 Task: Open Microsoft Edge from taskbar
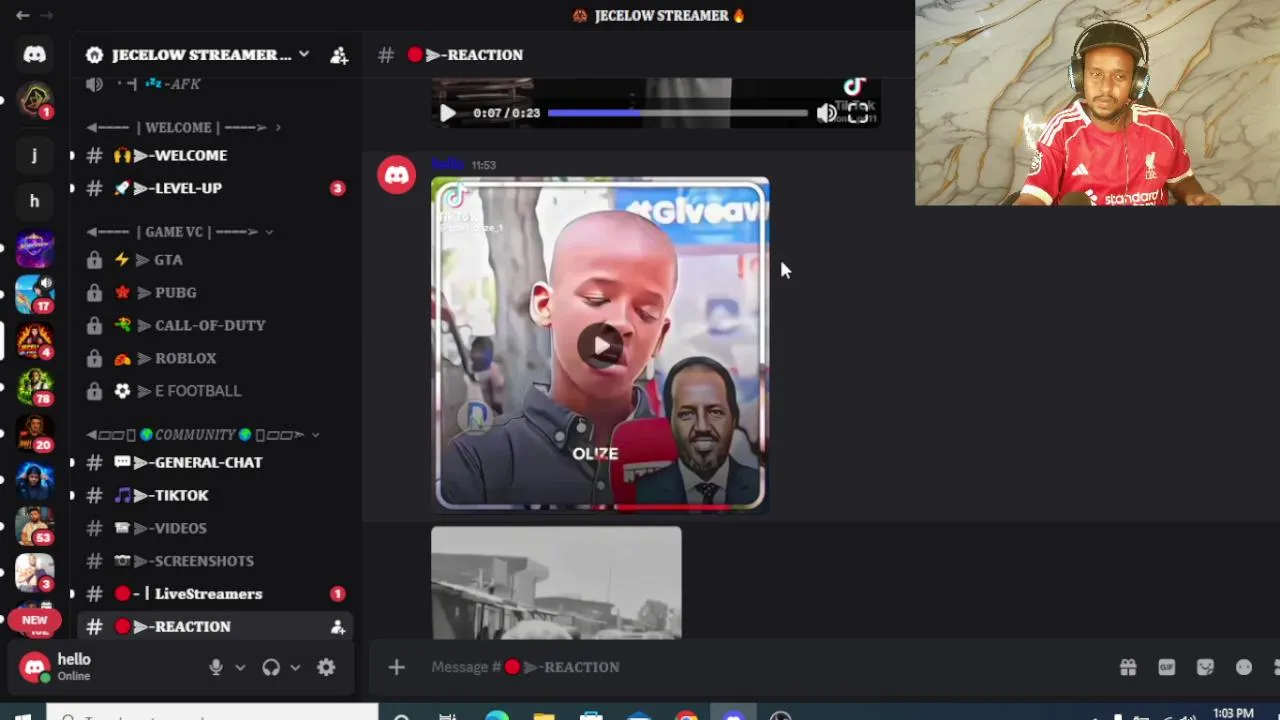coord(496,715)
